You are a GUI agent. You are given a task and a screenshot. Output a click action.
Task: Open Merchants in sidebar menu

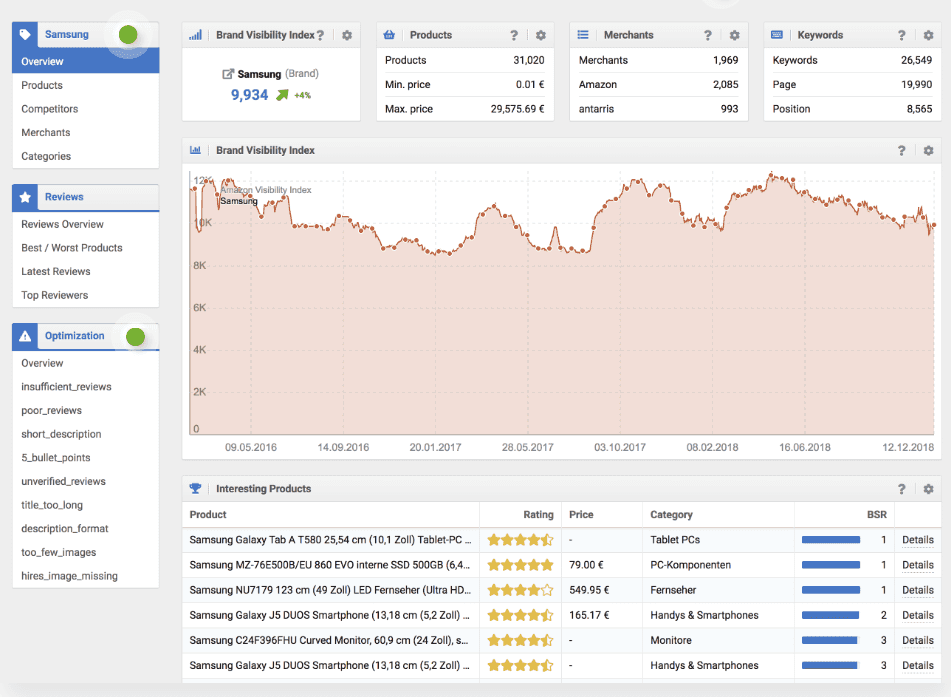(45, 132)
